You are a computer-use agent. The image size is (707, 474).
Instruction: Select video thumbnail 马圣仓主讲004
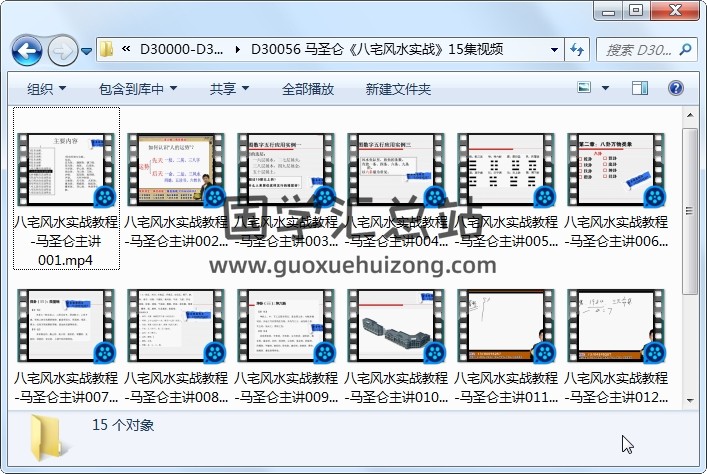(396, 169)
